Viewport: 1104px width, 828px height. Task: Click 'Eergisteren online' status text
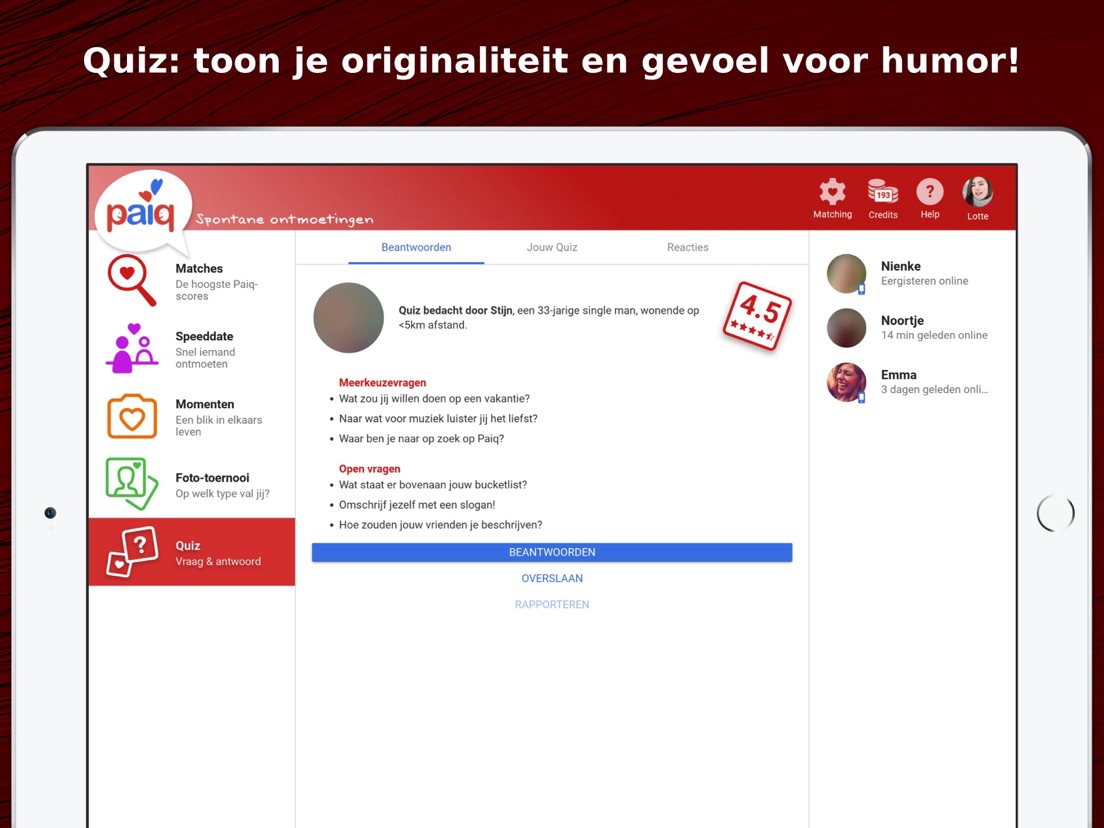click(x=924, y=281)
